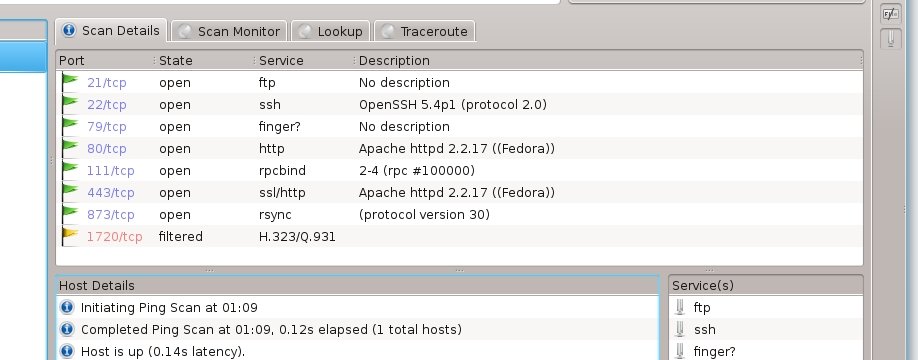Click the green flag for port 873/tcp
The height and width of the screenshot is (360, 918).
pyautogui.click(x=70, y=215)
